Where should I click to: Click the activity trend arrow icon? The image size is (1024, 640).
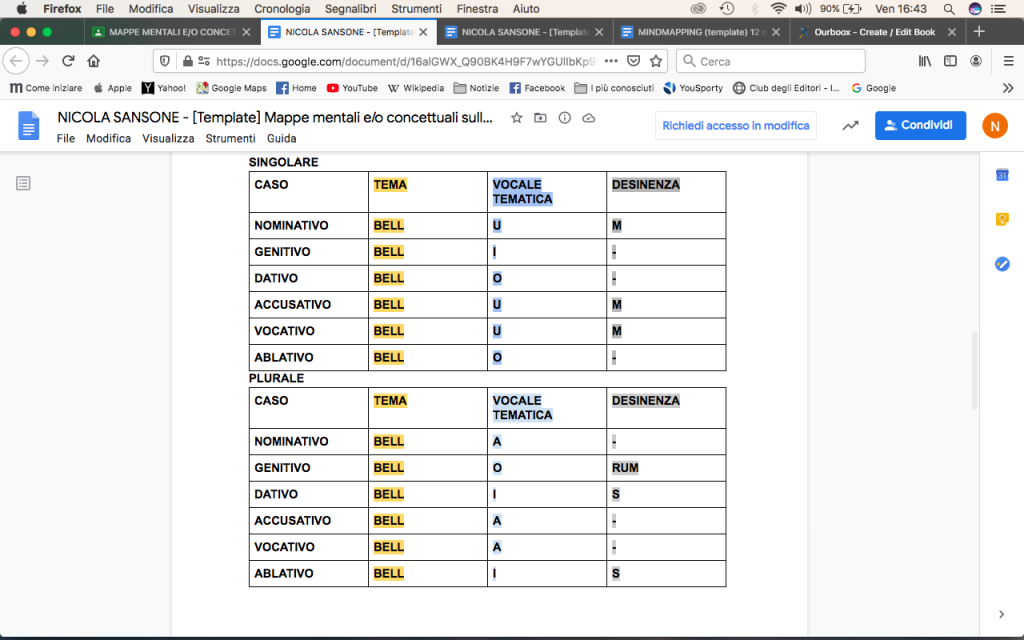pyautogui.click(x=850, y=126)
